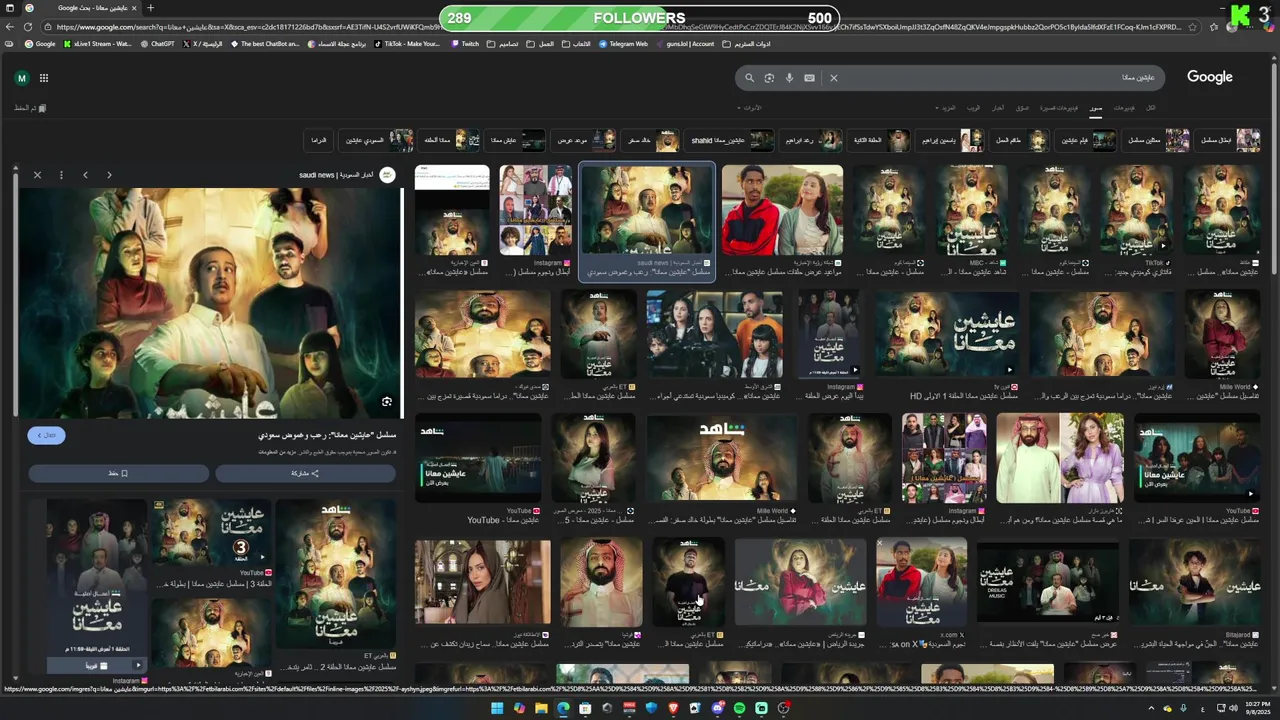
Task: Open the Google apps grid
Action: 44,78
